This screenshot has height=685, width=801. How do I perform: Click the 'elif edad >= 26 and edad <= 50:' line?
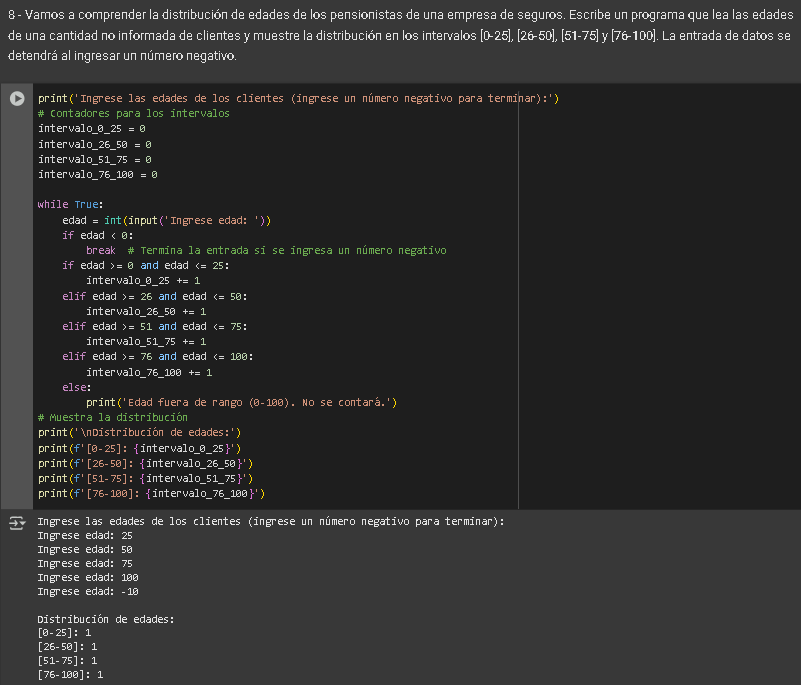point(155,296)
